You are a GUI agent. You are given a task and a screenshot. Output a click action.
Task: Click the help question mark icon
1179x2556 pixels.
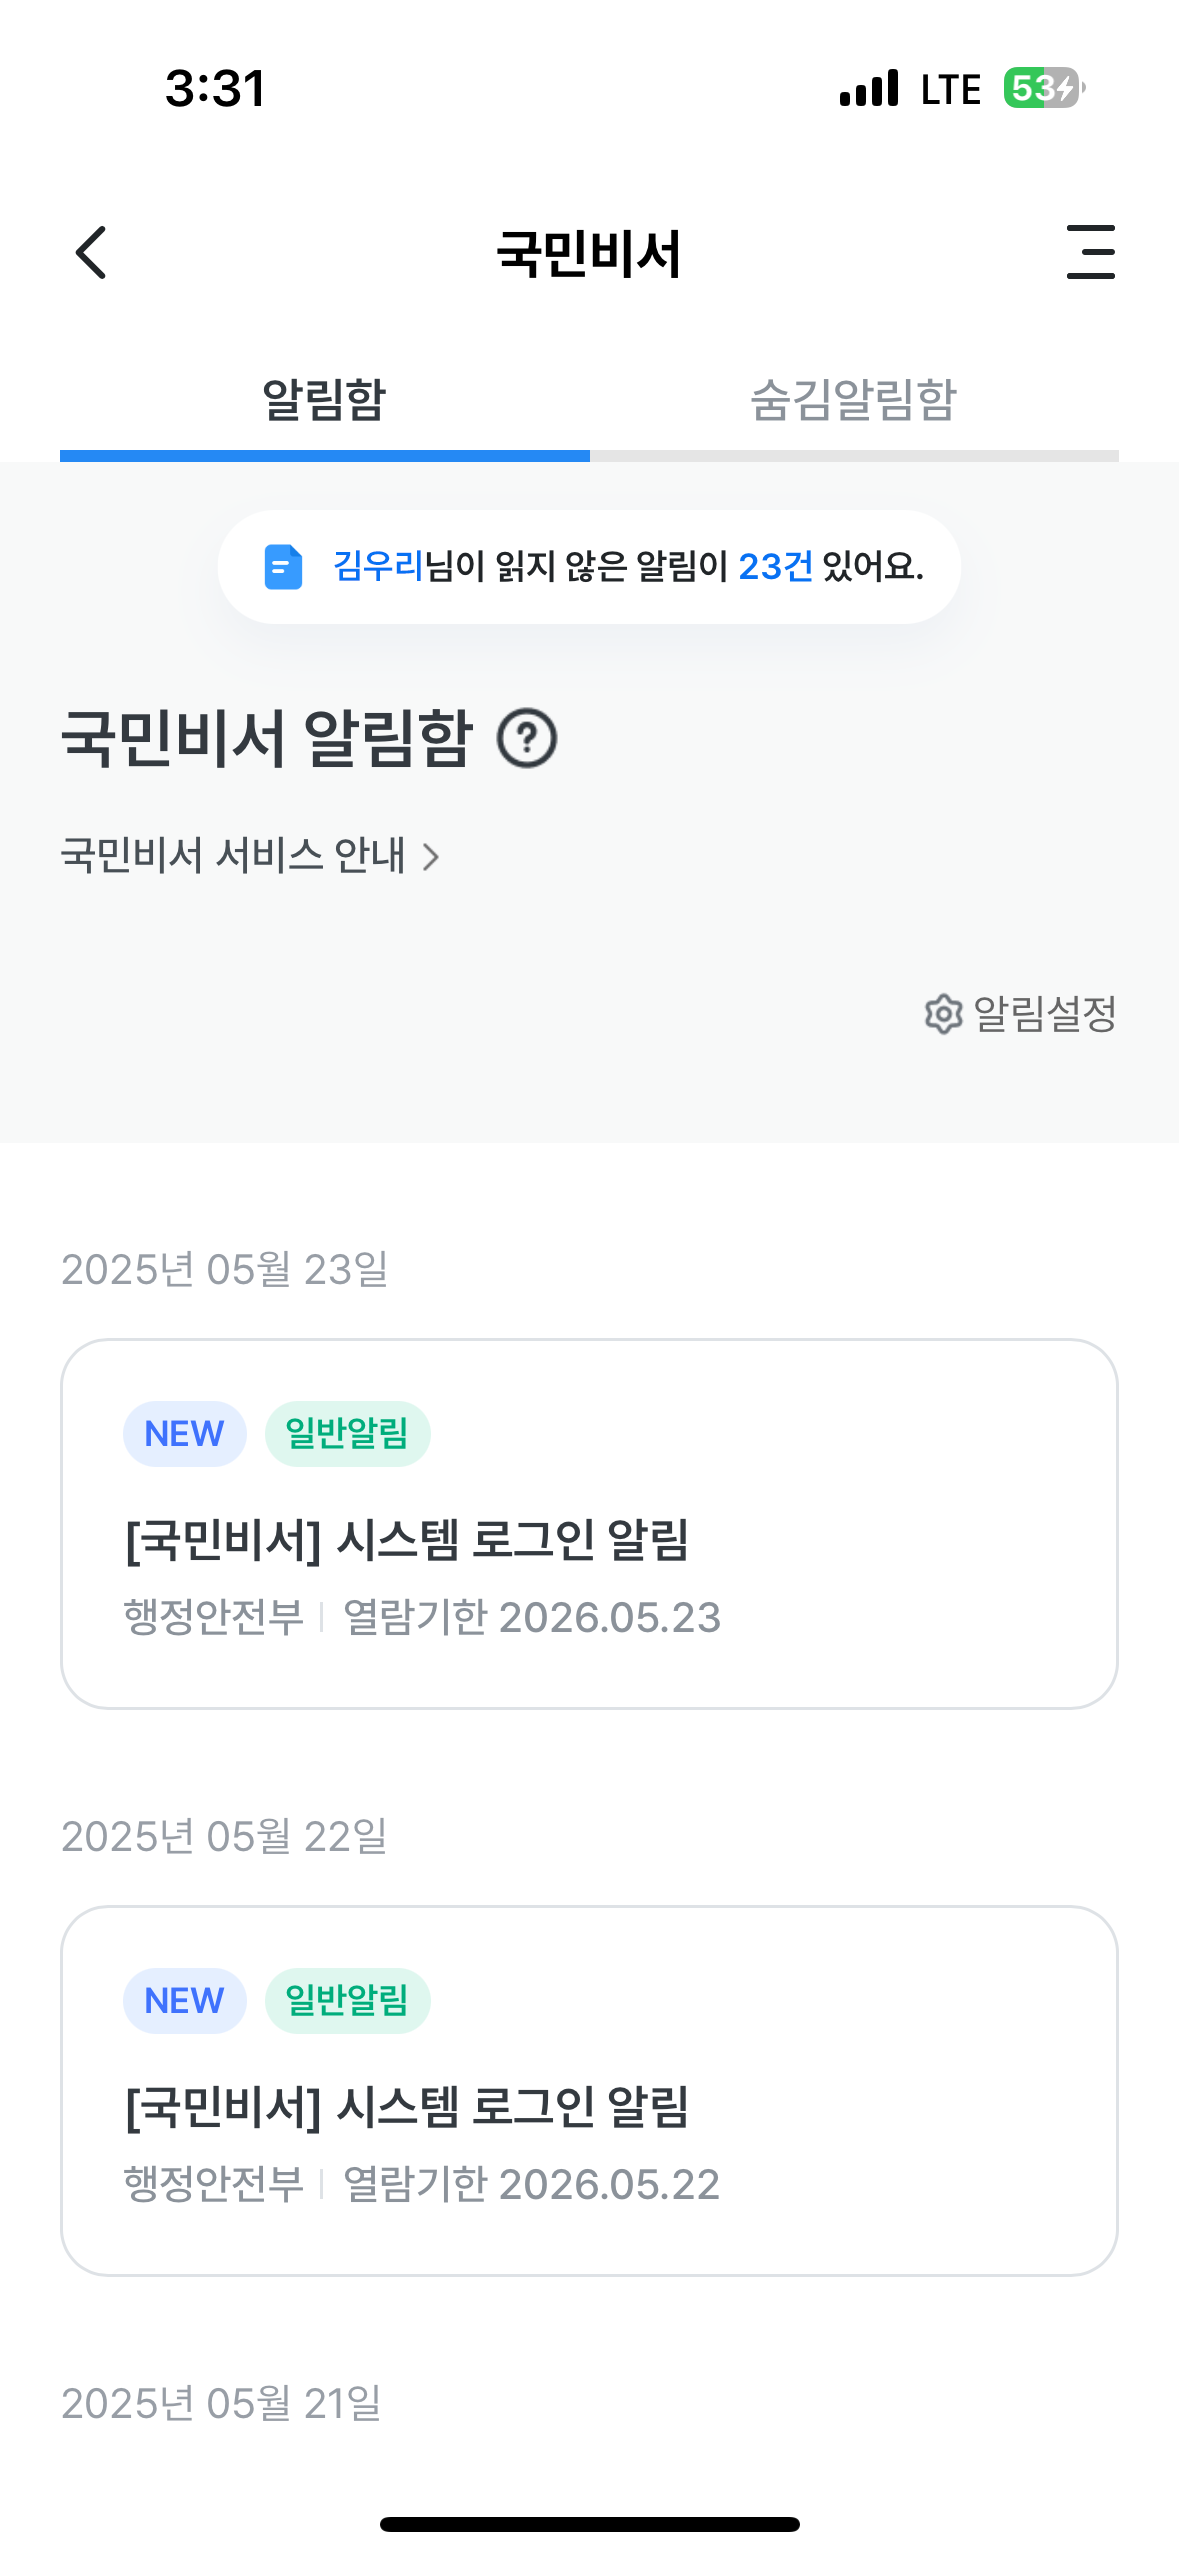tap(527, 738)
